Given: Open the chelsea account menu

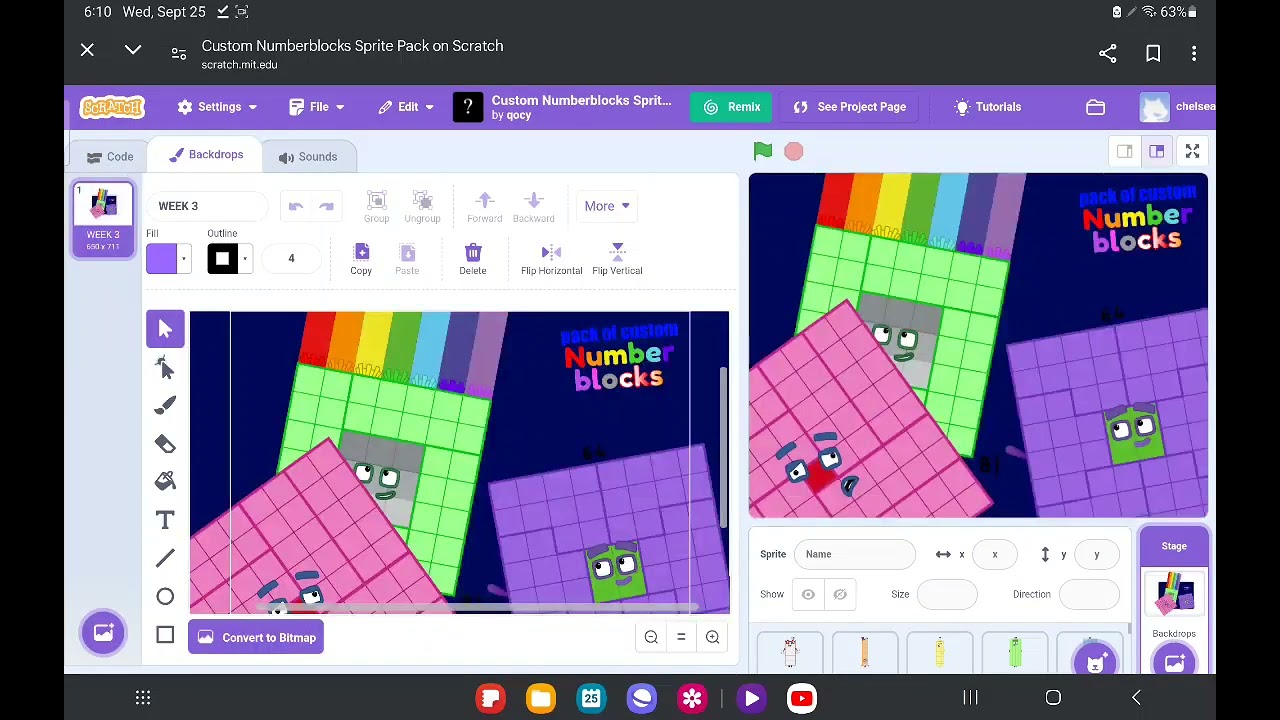Looking at the screenshot, I should pos(1178,107).
